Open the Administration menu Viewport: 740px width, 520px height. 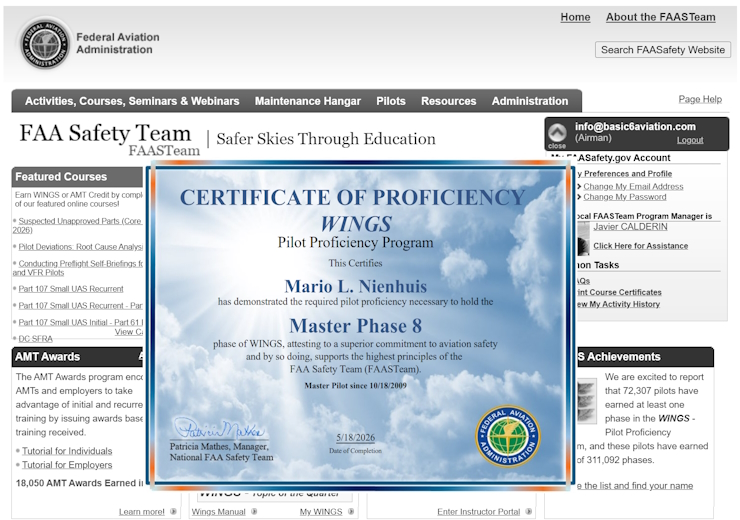(530, 101)
